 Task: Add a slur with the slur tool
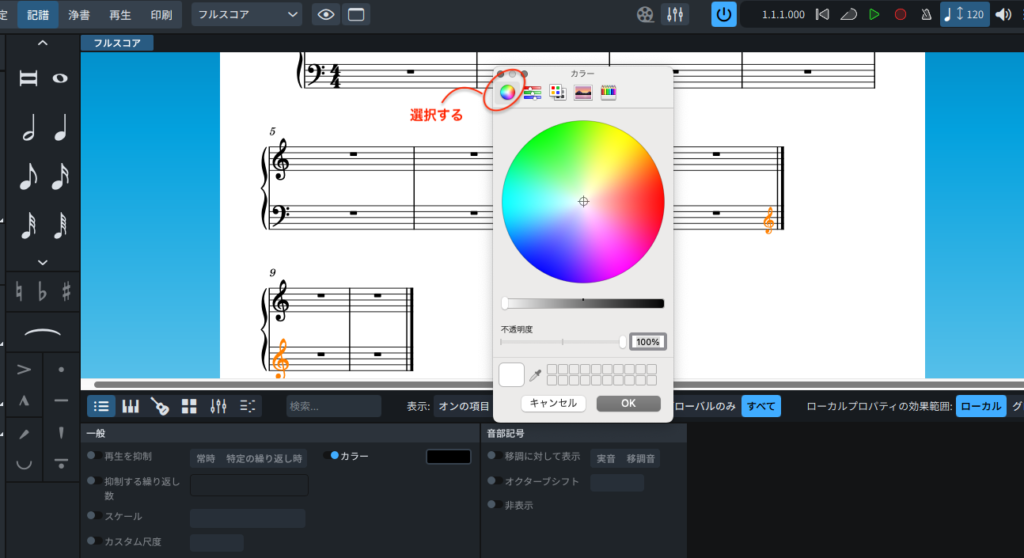[x=41, y=334]
